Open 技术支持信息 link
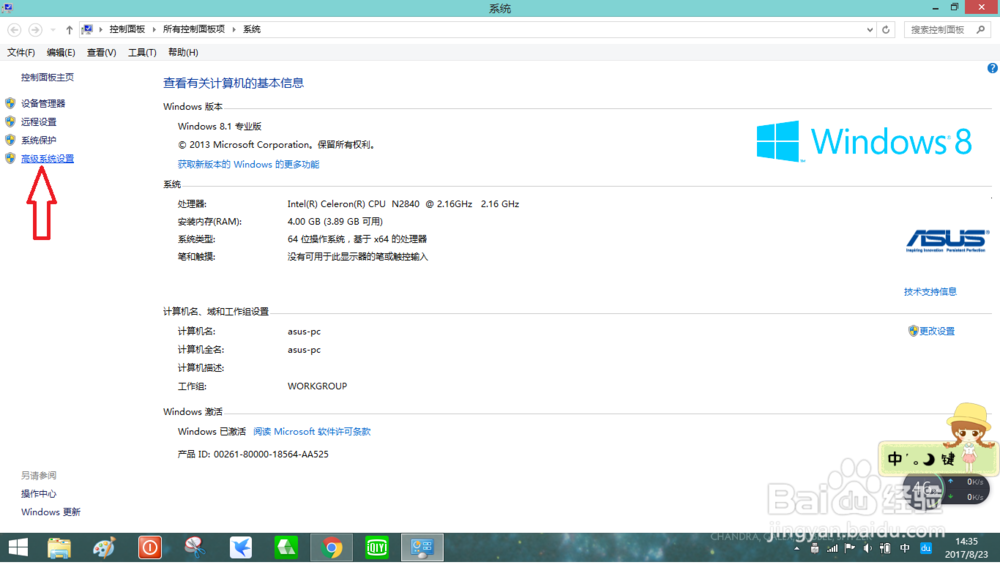 click(930, 292)
